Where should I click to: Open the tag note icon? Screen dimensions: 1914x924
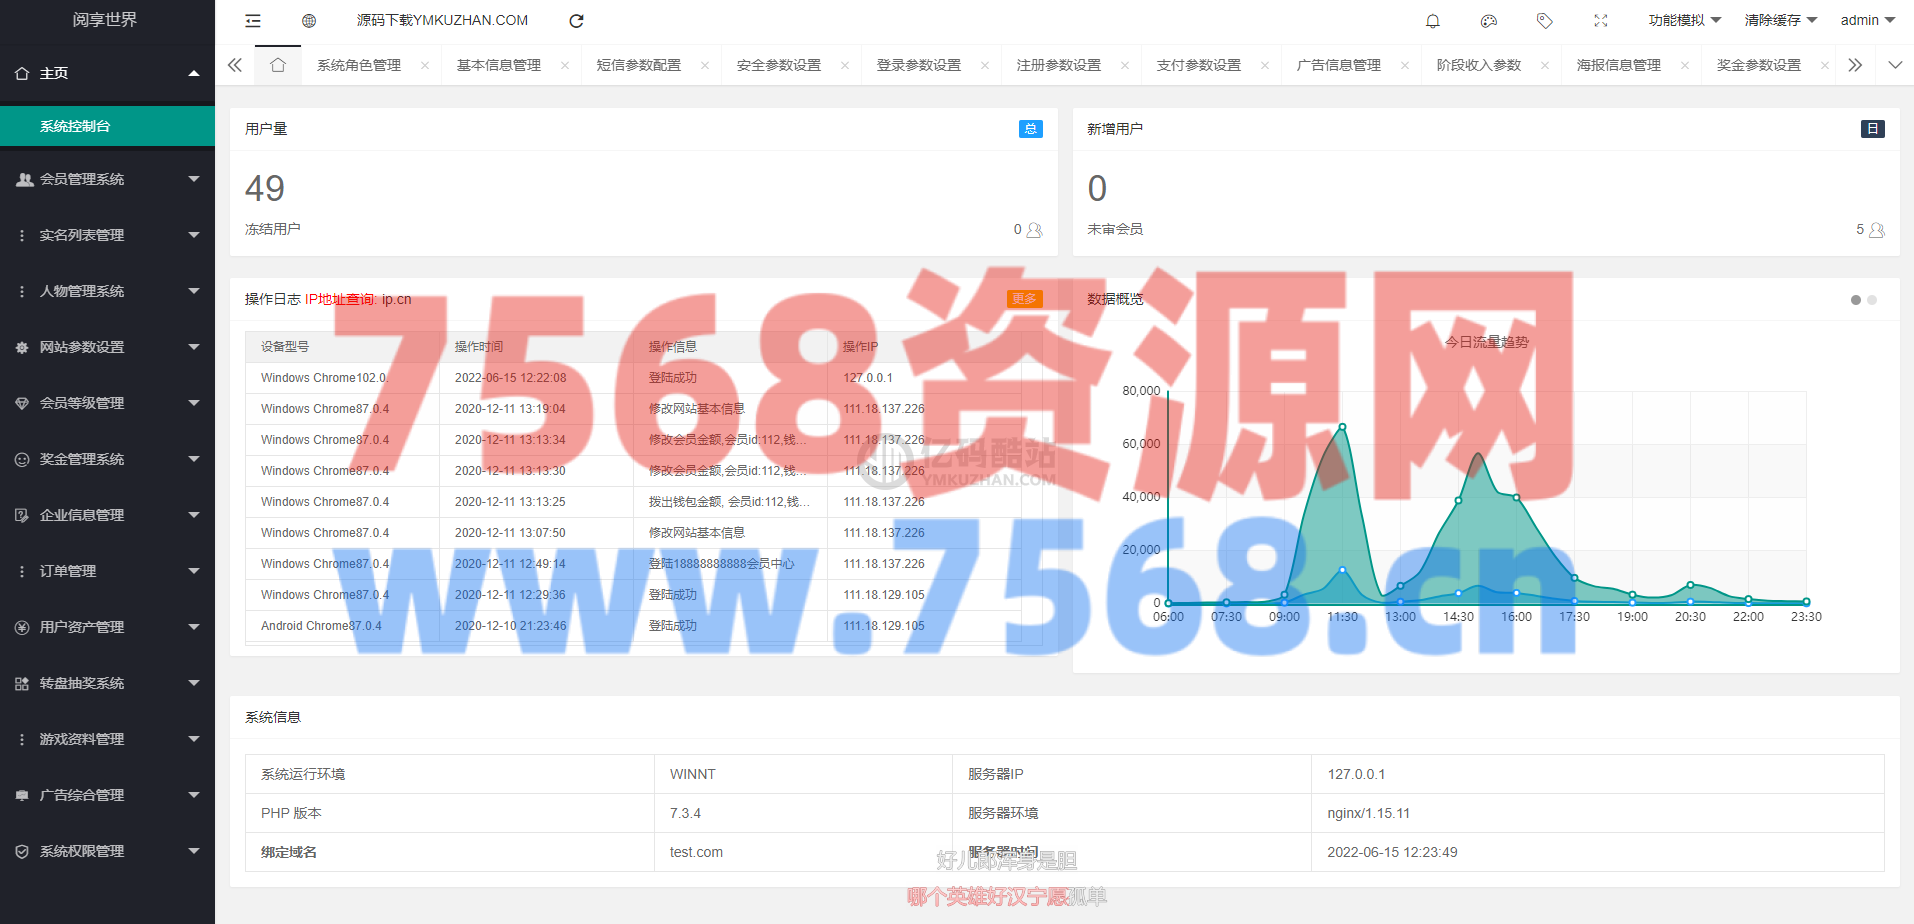click(x=1544, y=21)
